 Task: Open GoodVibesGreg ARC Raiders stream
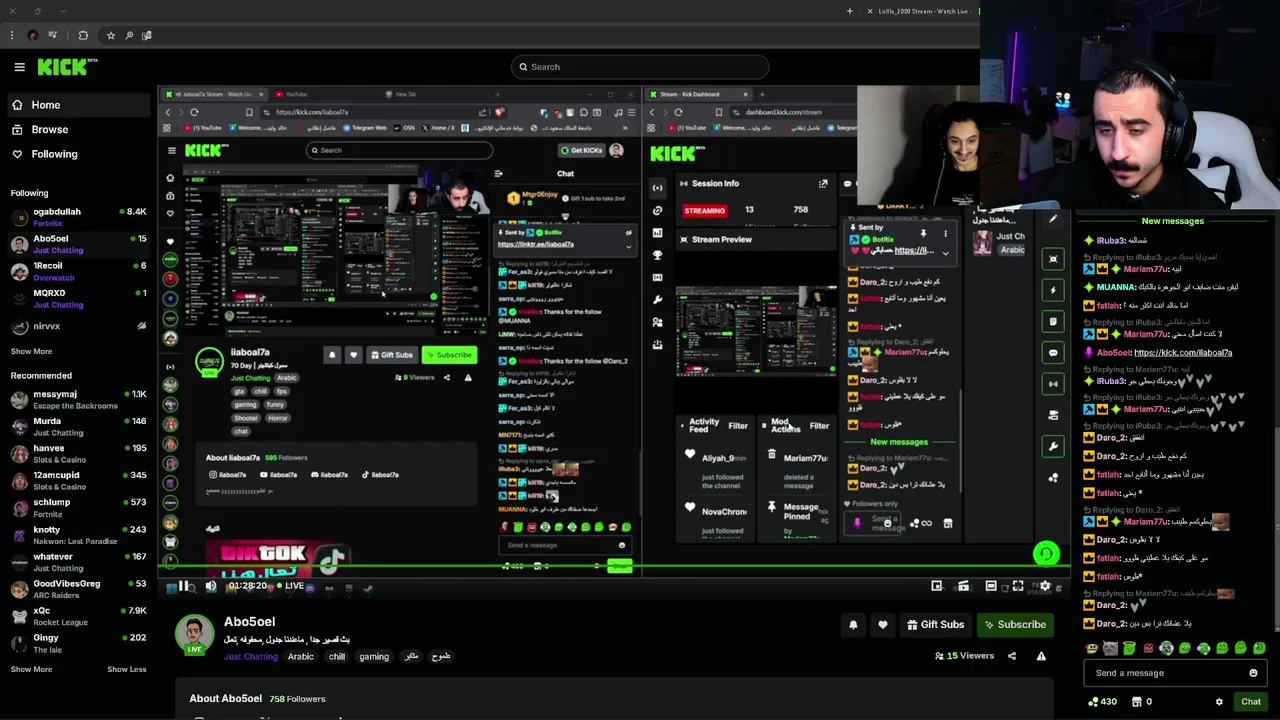tap(78, 589)
